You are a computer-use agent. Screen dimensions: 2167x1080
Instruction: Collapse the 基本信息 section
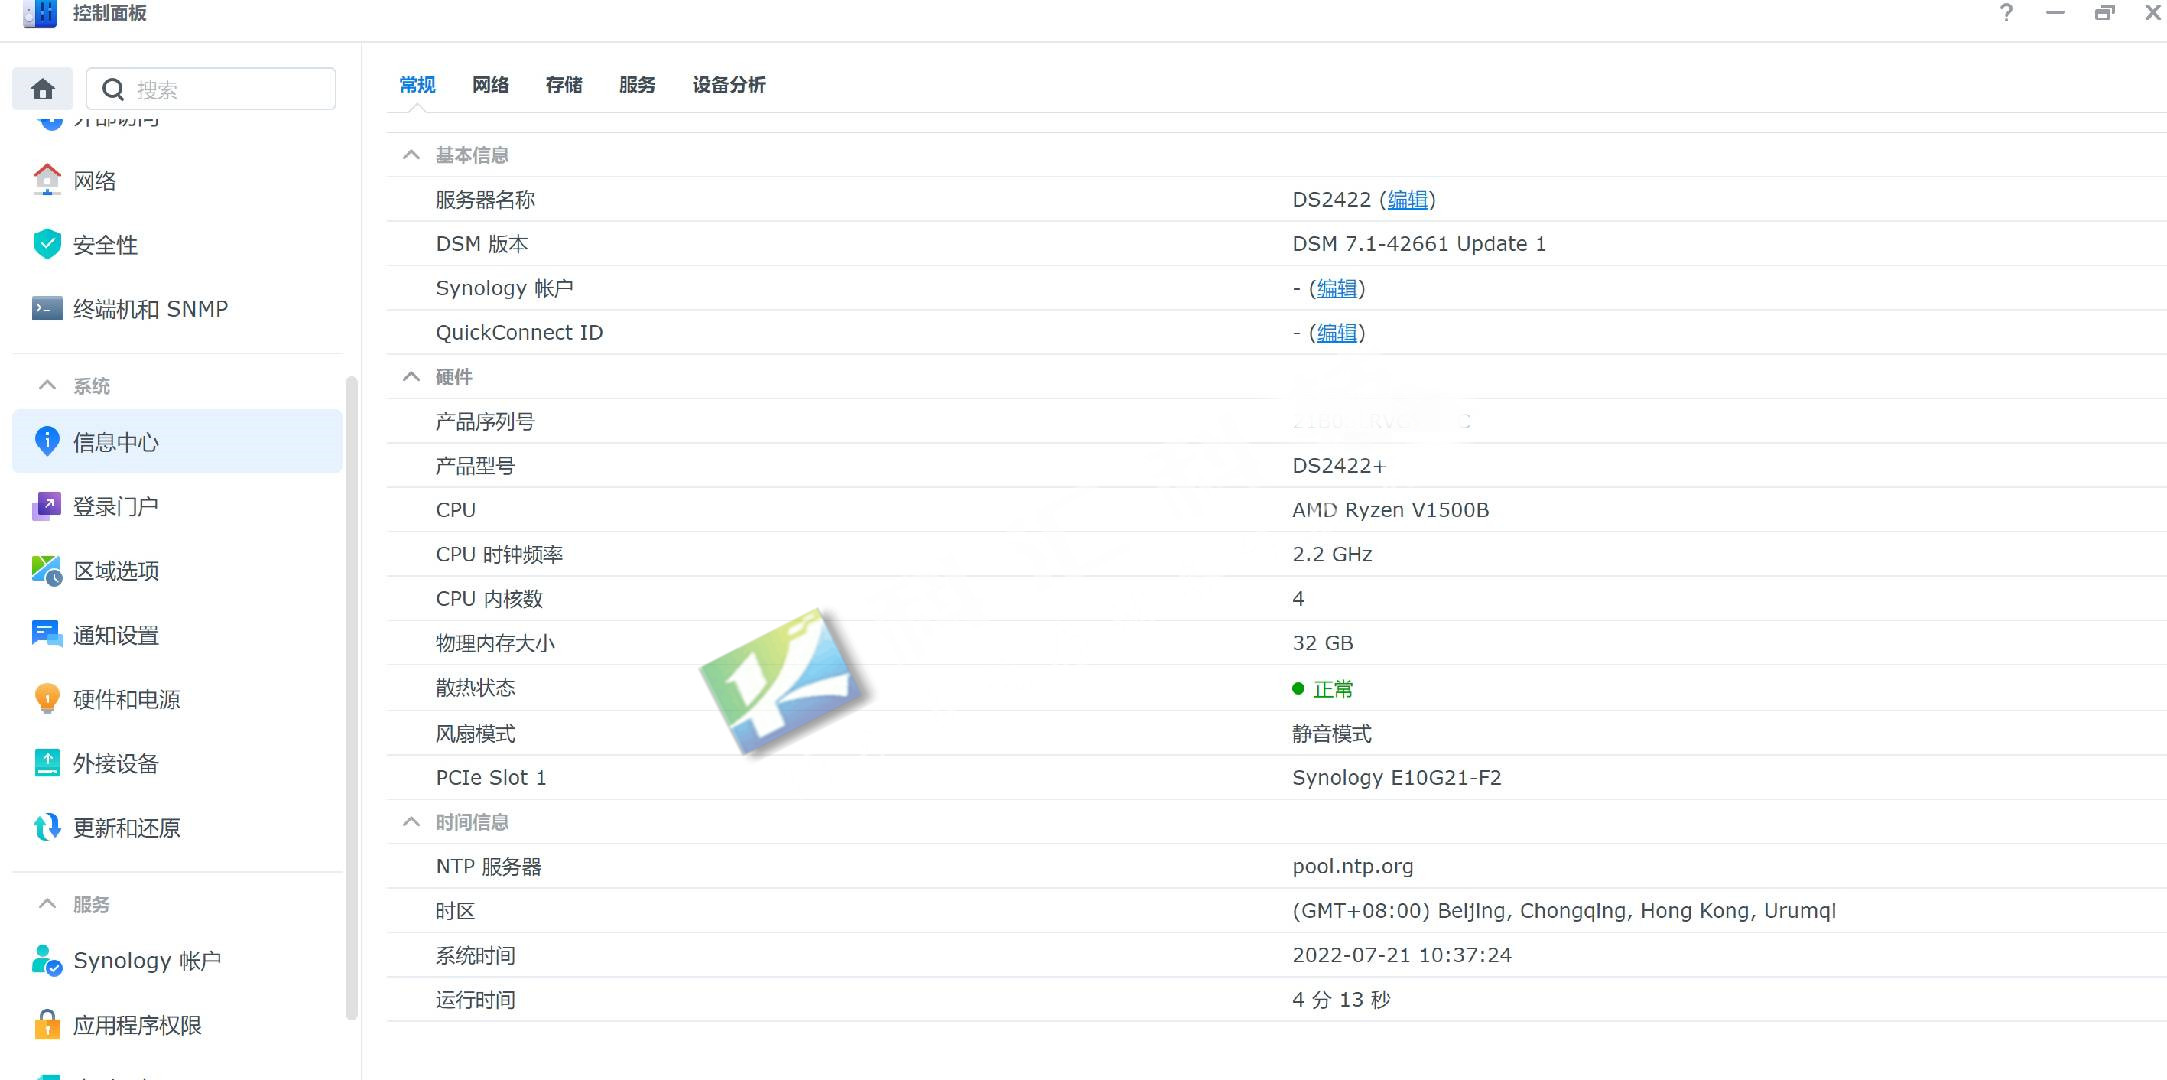coord(411,154)
